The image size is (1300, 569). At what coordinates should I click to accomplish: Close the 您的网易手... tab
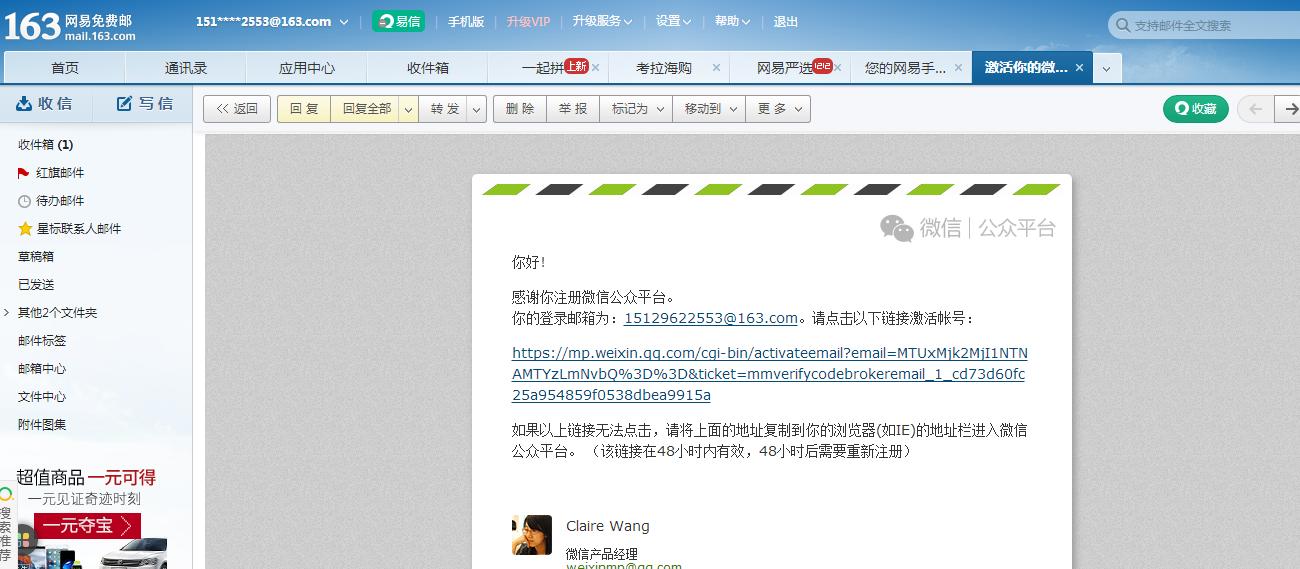pos(958,68)
